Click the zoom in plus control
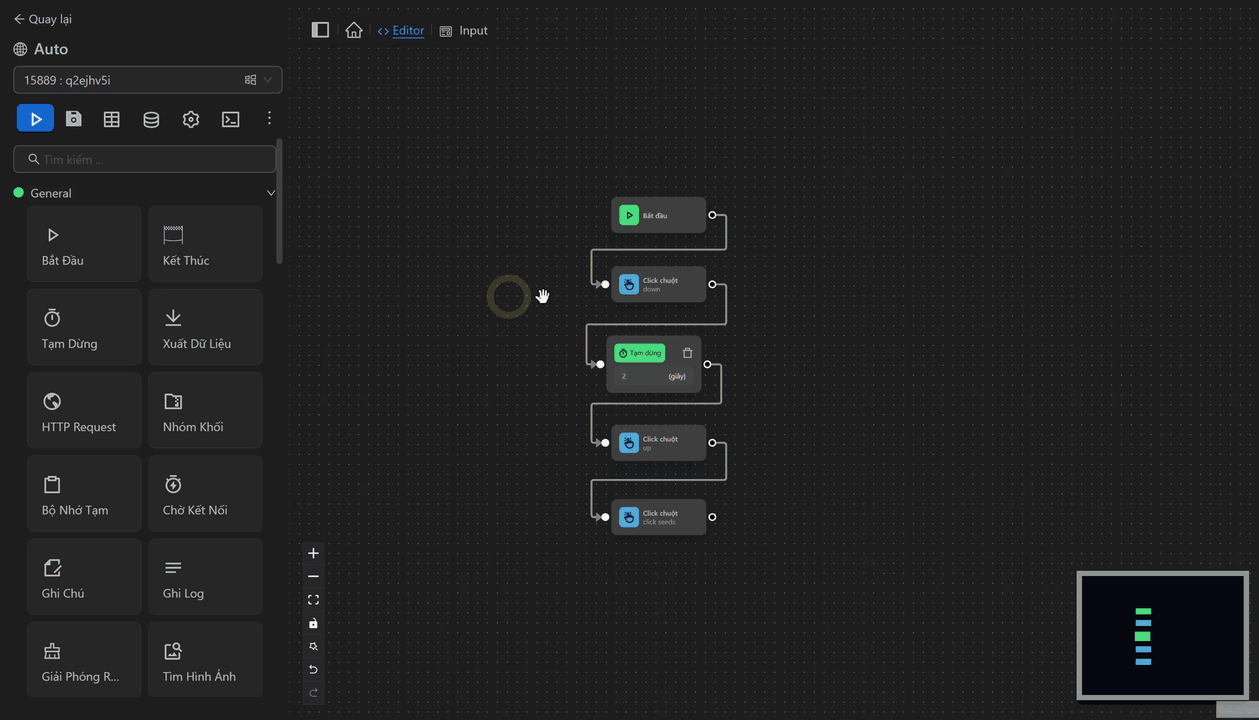Image resolution: width=1259 pixels, height=720 pixels. click(x=313, y=554)
